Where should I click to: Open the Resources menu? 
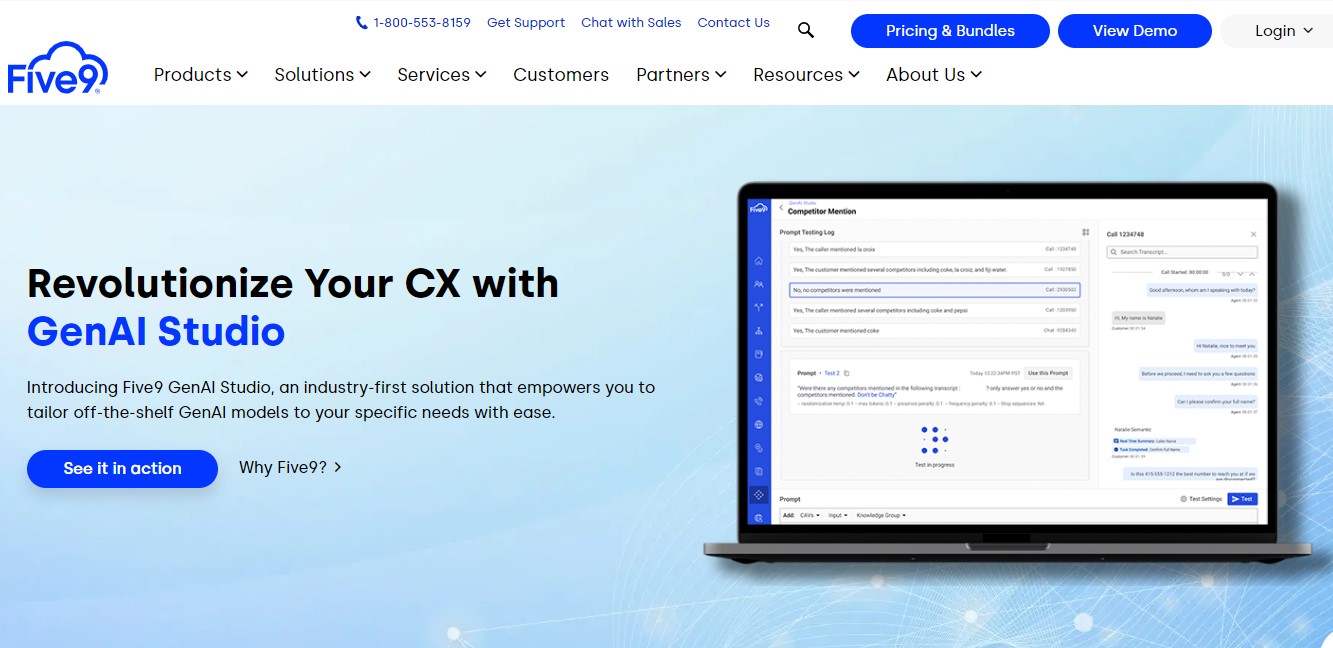click(x=806, y=75)
